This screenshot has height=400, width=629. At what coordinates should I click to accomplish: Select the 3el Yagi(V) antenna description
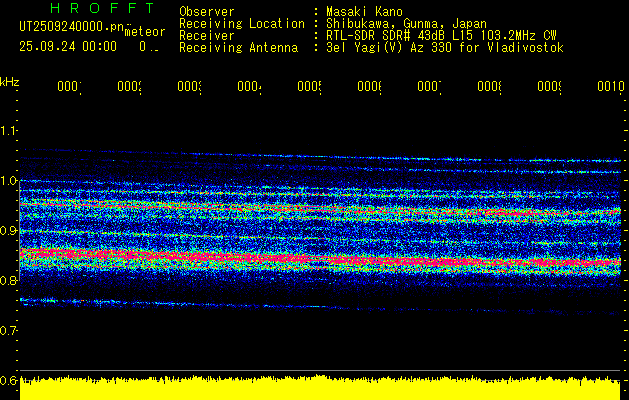445,48
